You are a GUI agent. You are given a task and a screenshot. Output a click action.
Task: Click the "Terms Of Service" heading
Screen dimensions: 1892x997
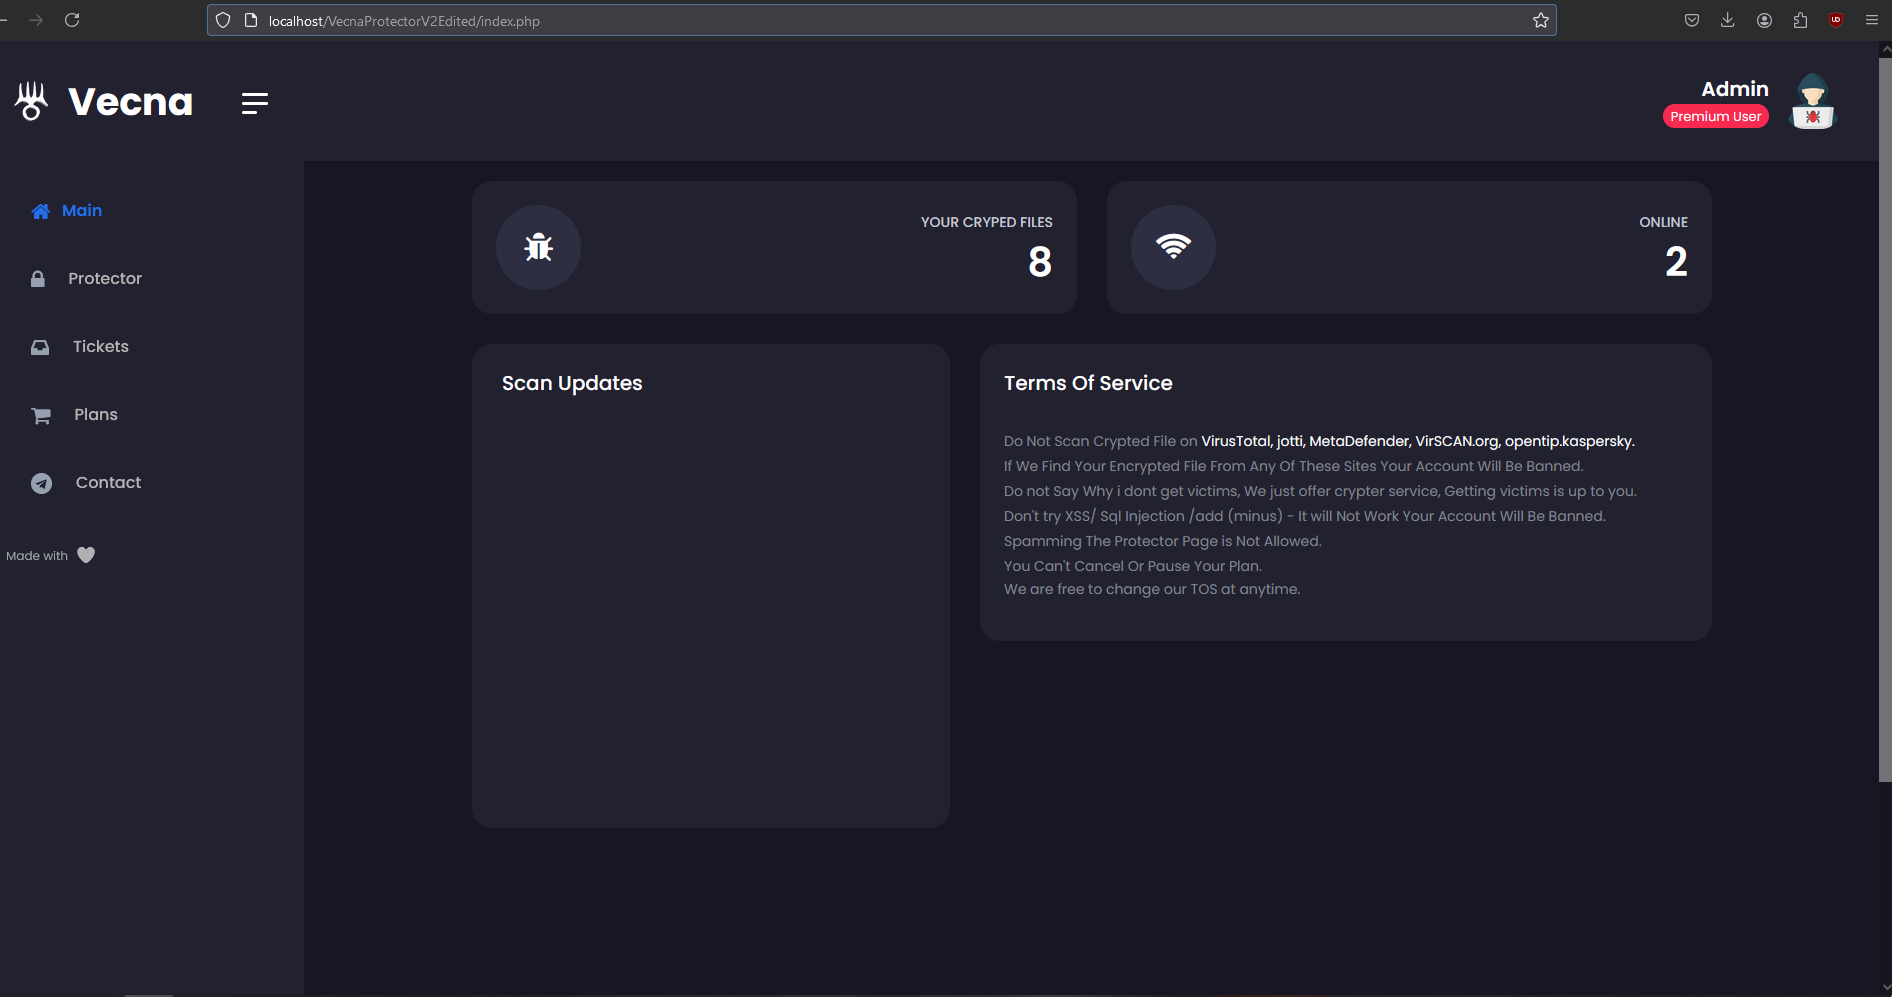1088,384
